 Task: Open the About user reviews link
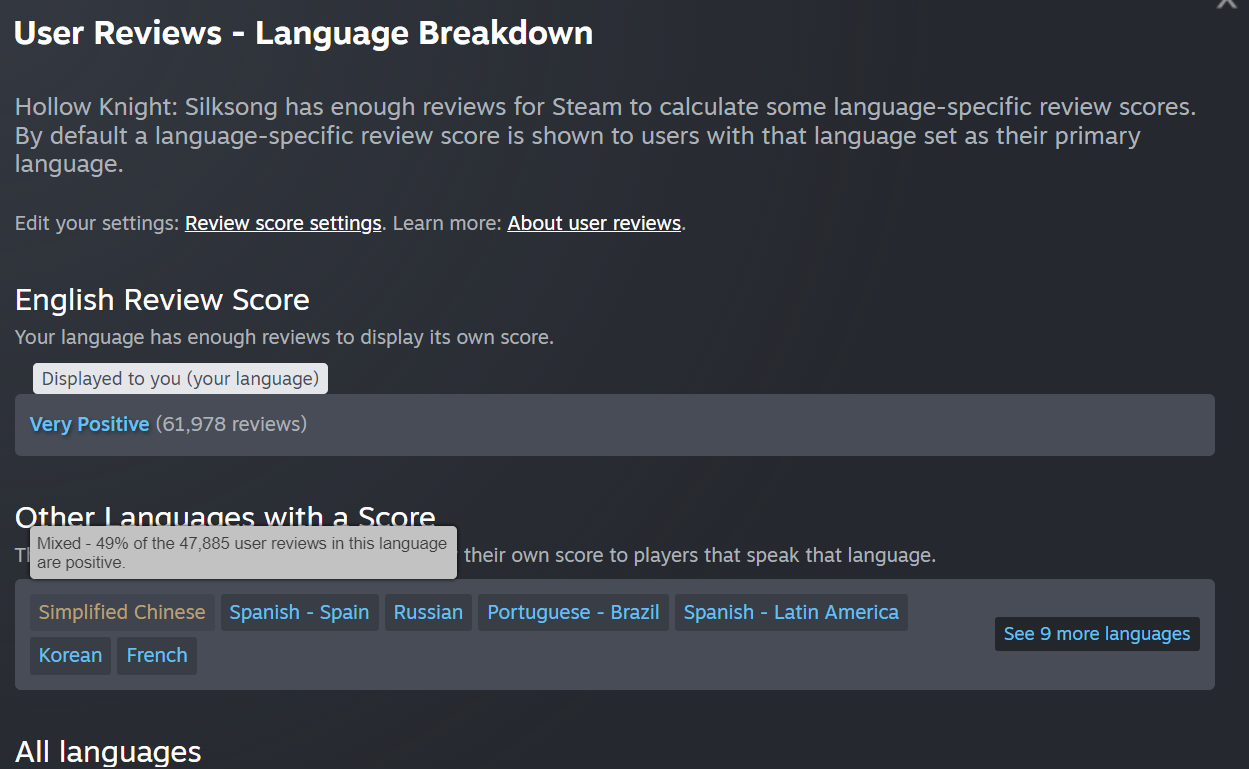[x=594, y=223]
